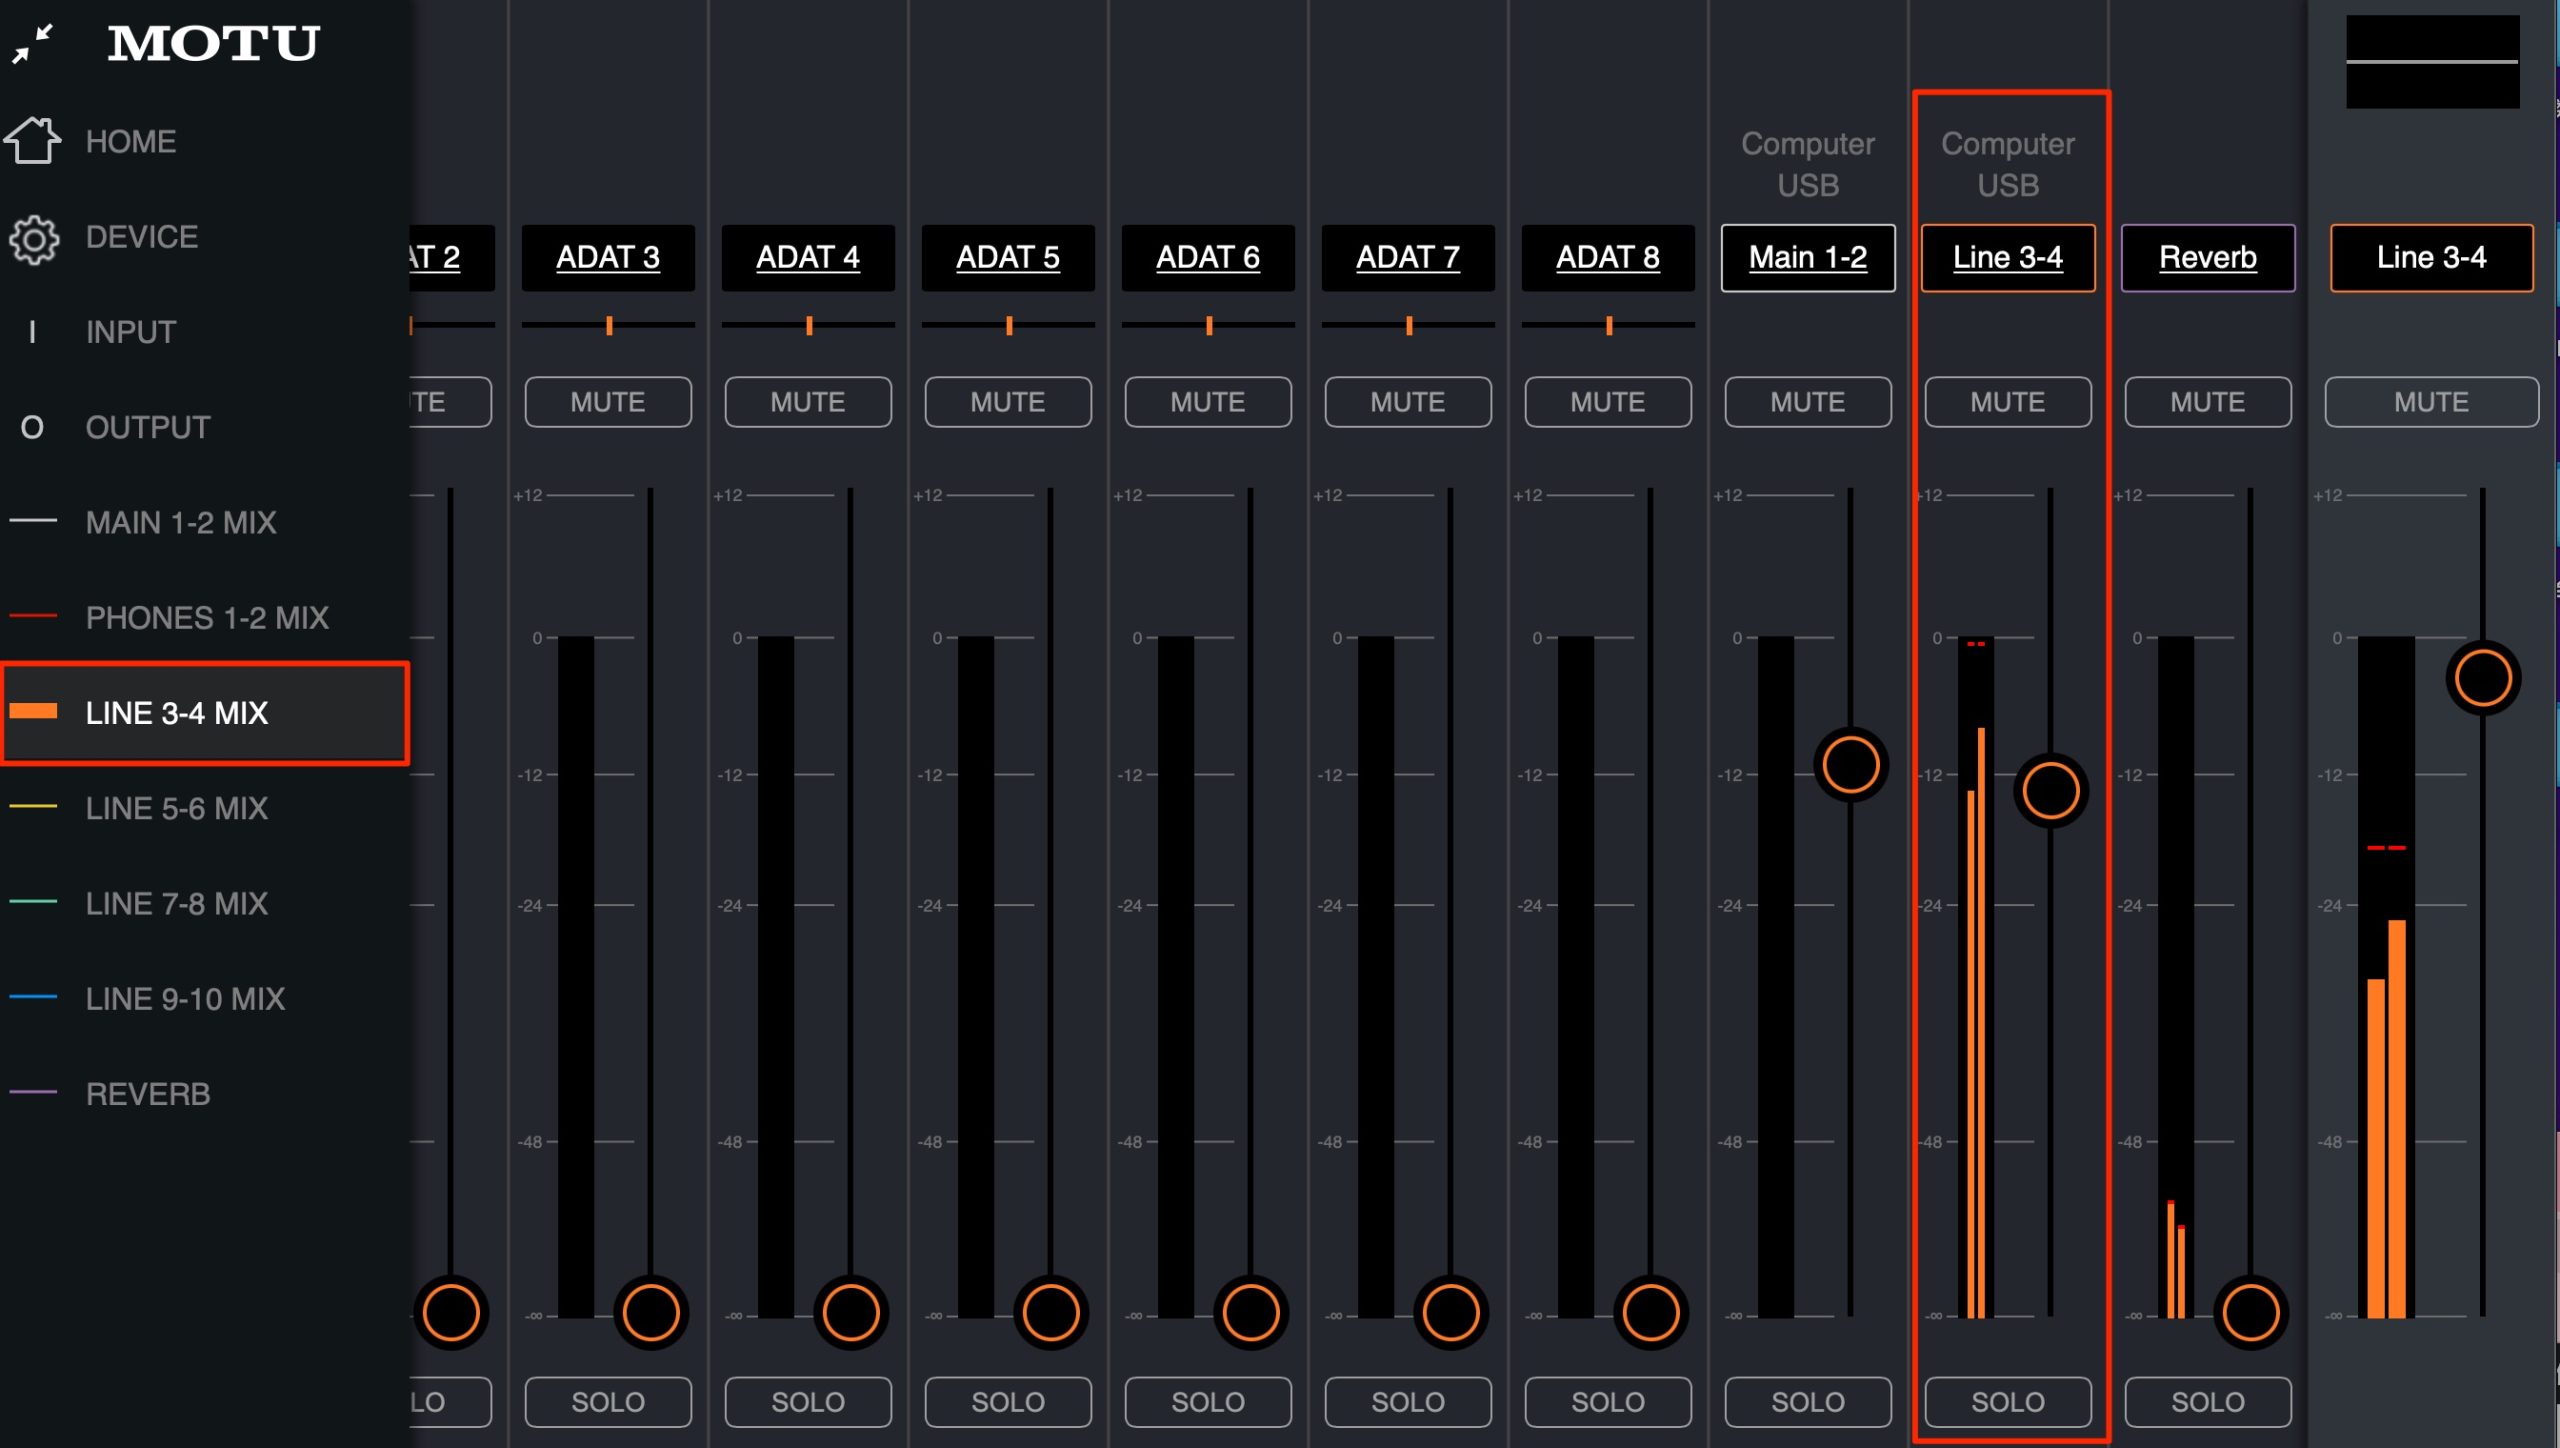Solo the ADAT 5 channel
2560x1448 pixels.
1008,1402
